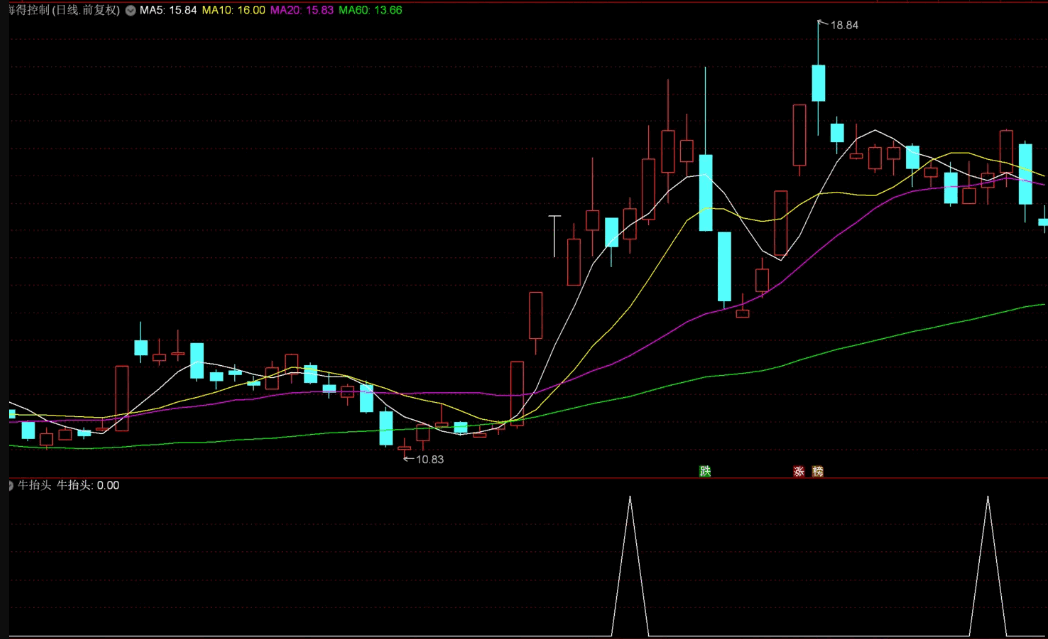Select the MA20: 15.83 indicator label

click(301, 10)
